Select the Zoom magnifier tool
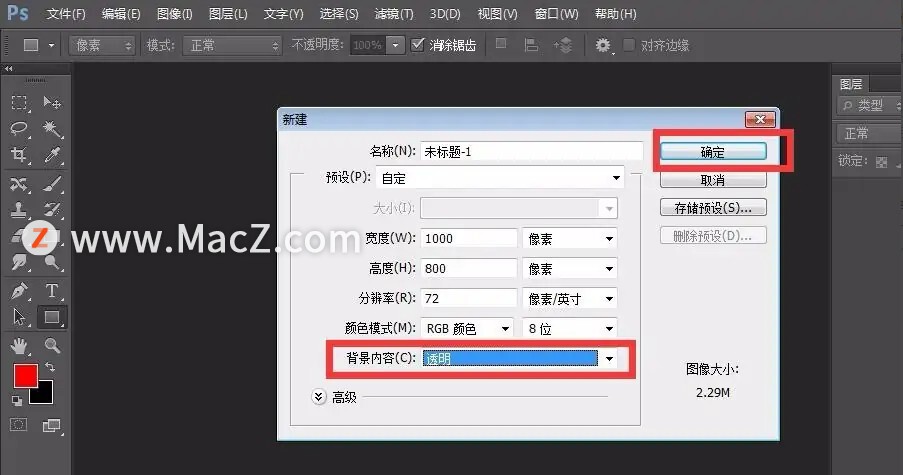 pos(52,345)
